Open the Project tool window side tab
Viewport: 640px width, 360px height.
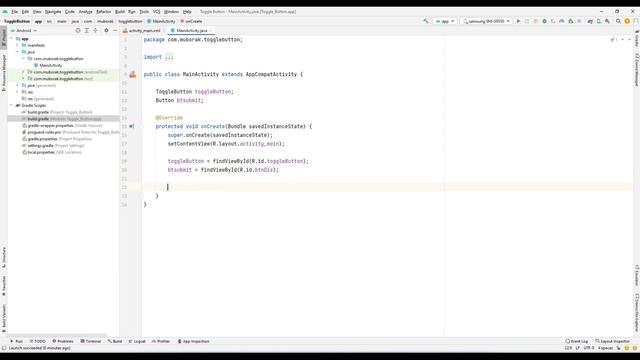click(4, 37)
